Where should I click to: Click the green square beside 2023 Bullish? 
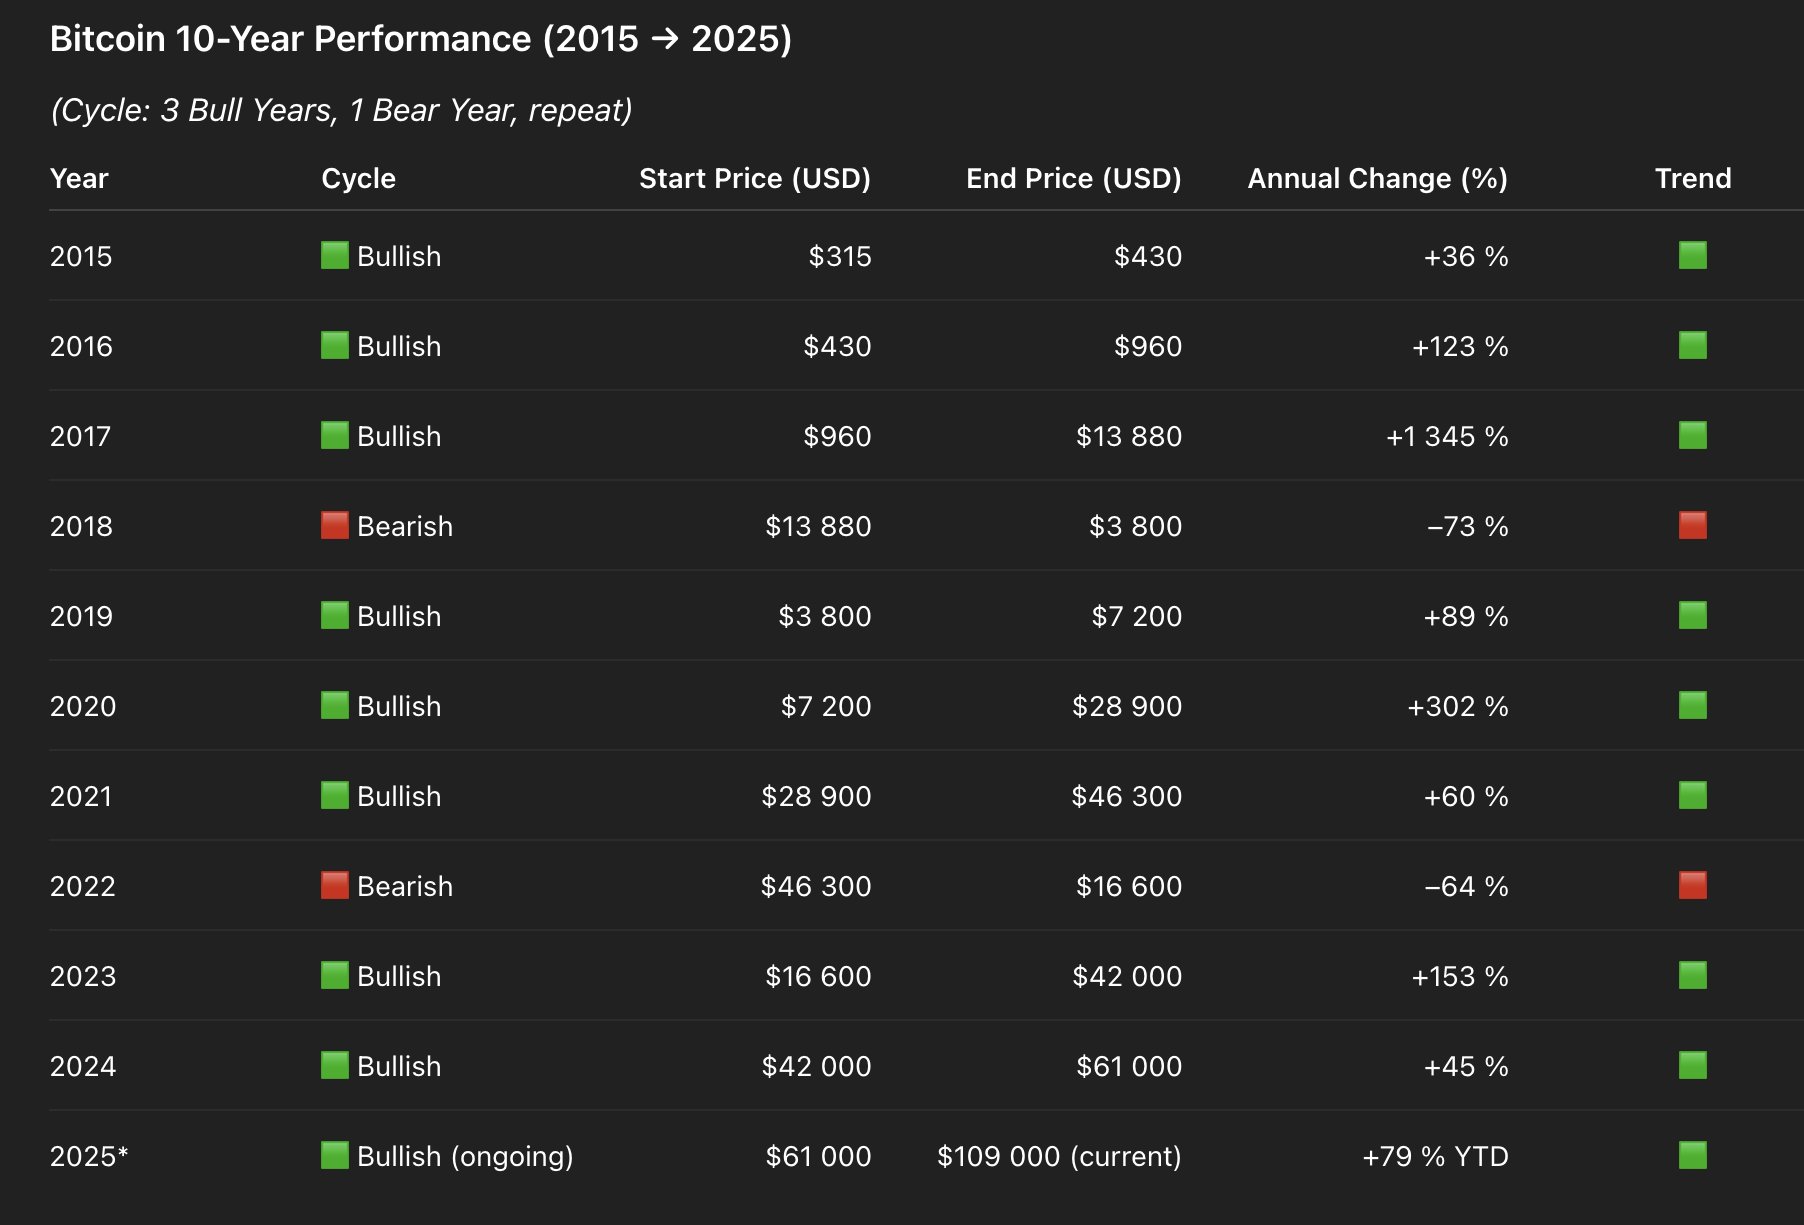click(x=334, y=976)
